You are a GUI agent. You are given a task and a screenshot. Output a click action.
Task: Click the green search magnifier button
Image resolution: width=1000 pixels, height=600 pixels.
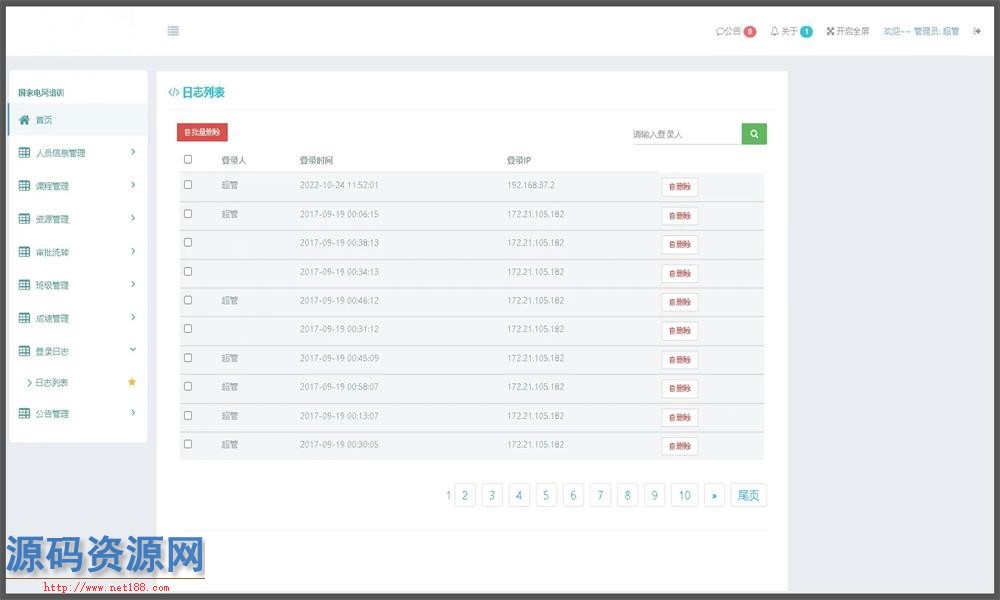[x=754, y=134]
